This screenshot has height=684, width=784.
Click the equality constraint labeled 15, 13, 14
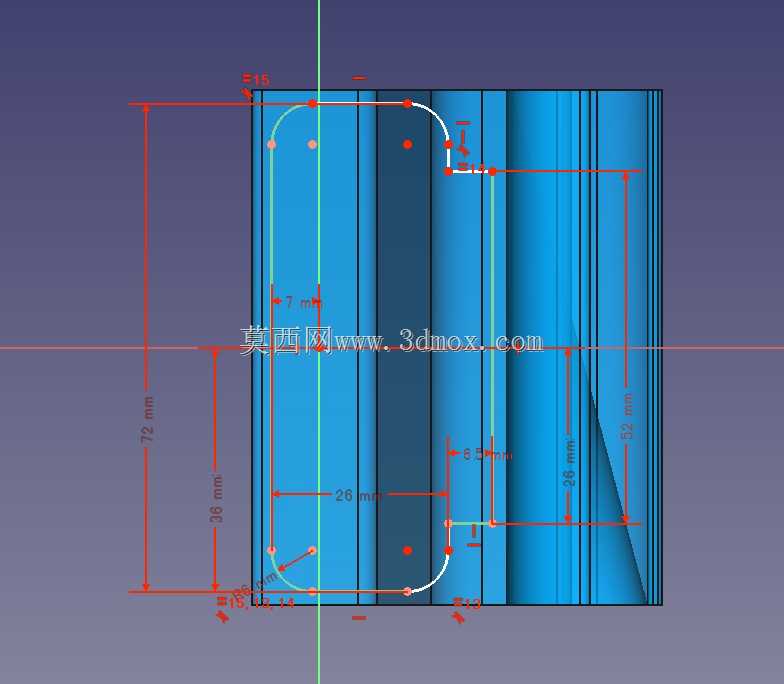pos(256,602)
